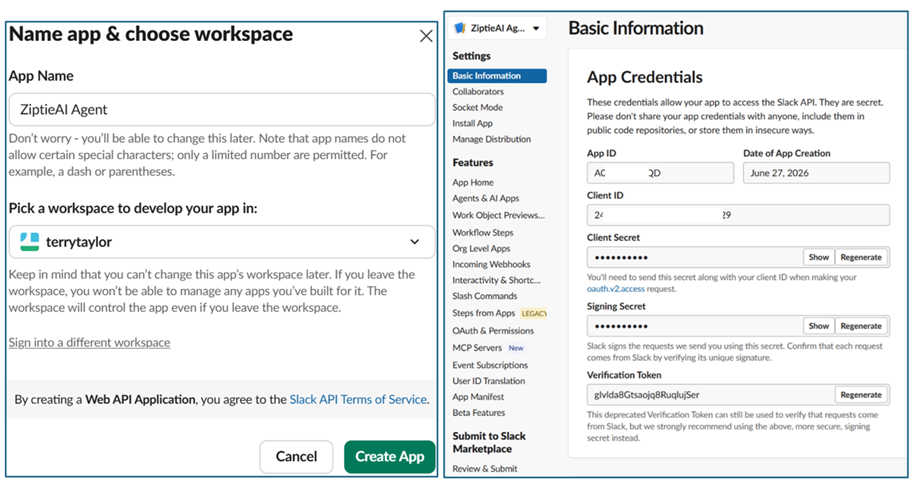Open Event Subscriptions feature page
This screenshot has height=480, width=912.
(x=490, y=365)
